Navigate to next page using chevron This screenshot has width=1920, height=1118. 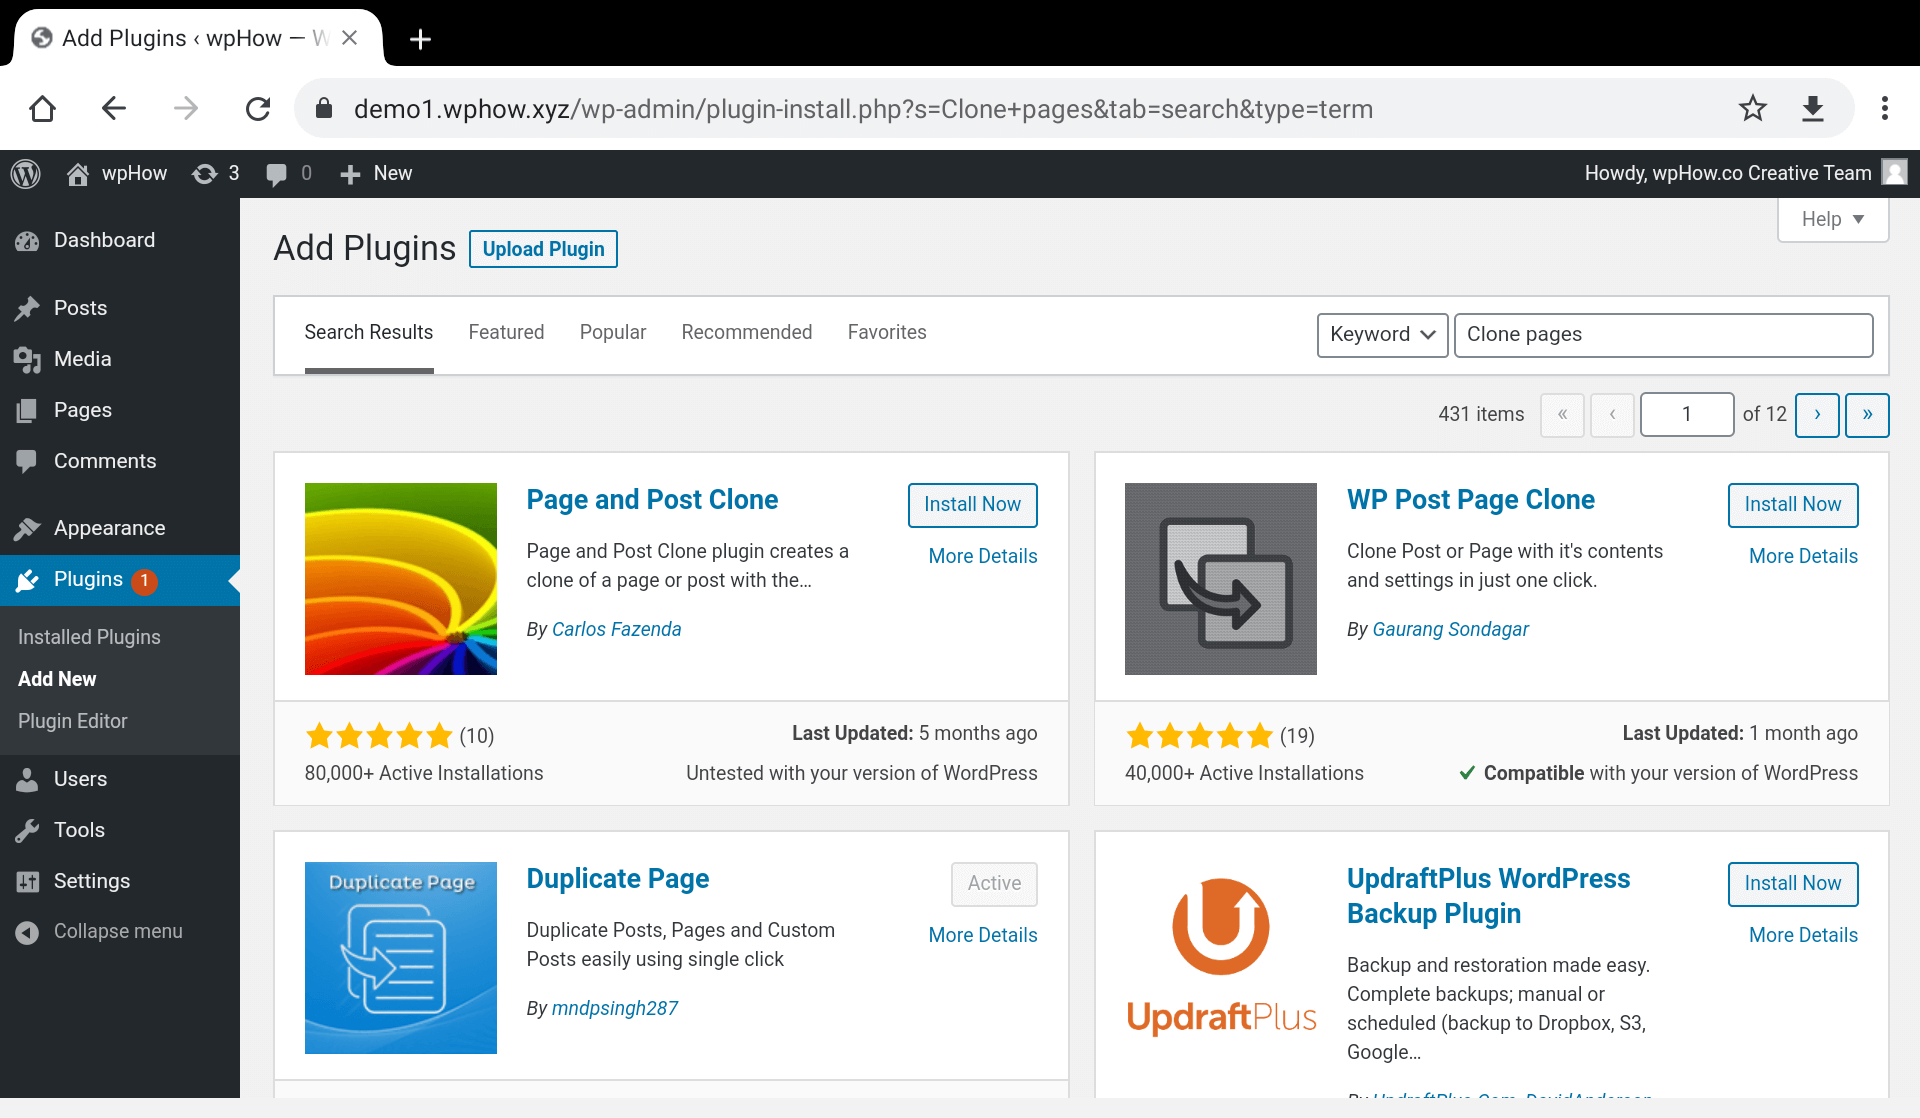[1818, 414]
